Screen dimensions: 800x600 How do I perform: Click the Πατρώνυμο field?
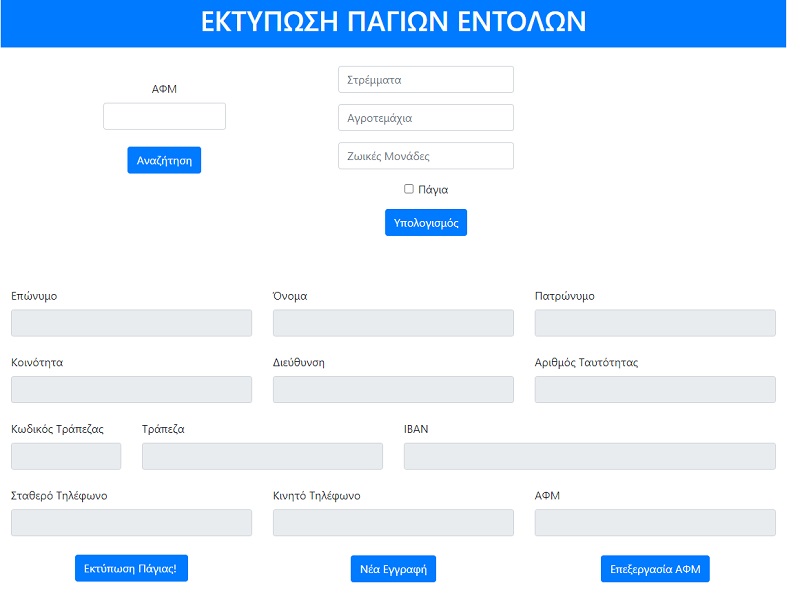pos(655,323)
